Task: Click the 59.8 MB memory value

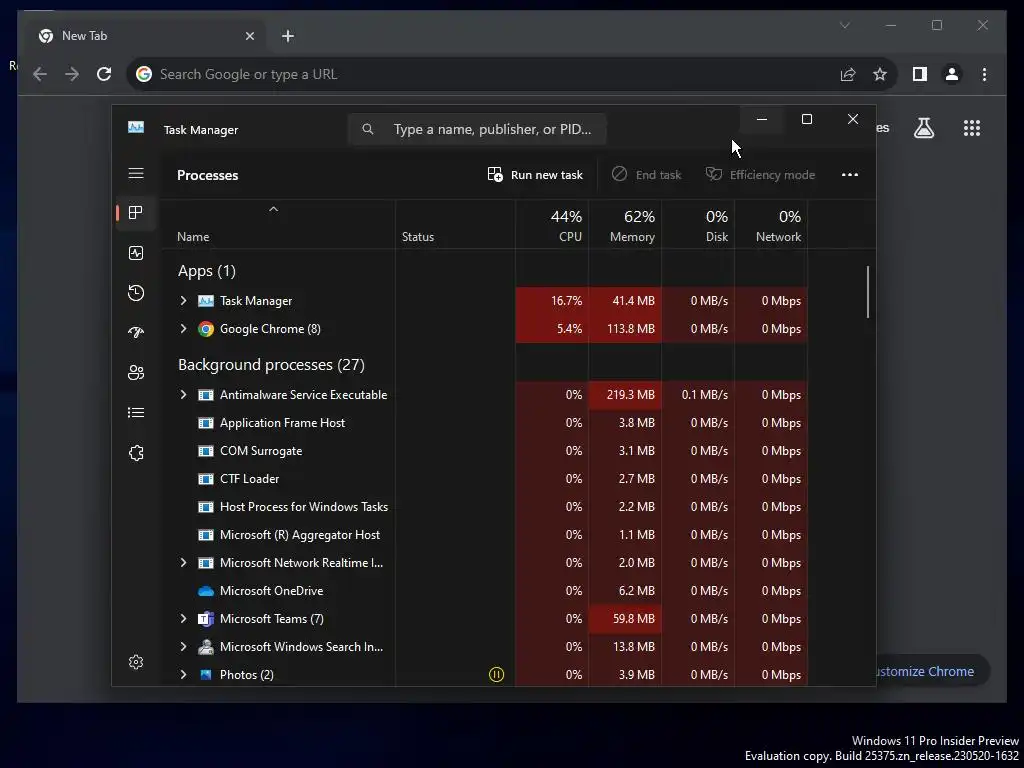Action: coord(625,618)
